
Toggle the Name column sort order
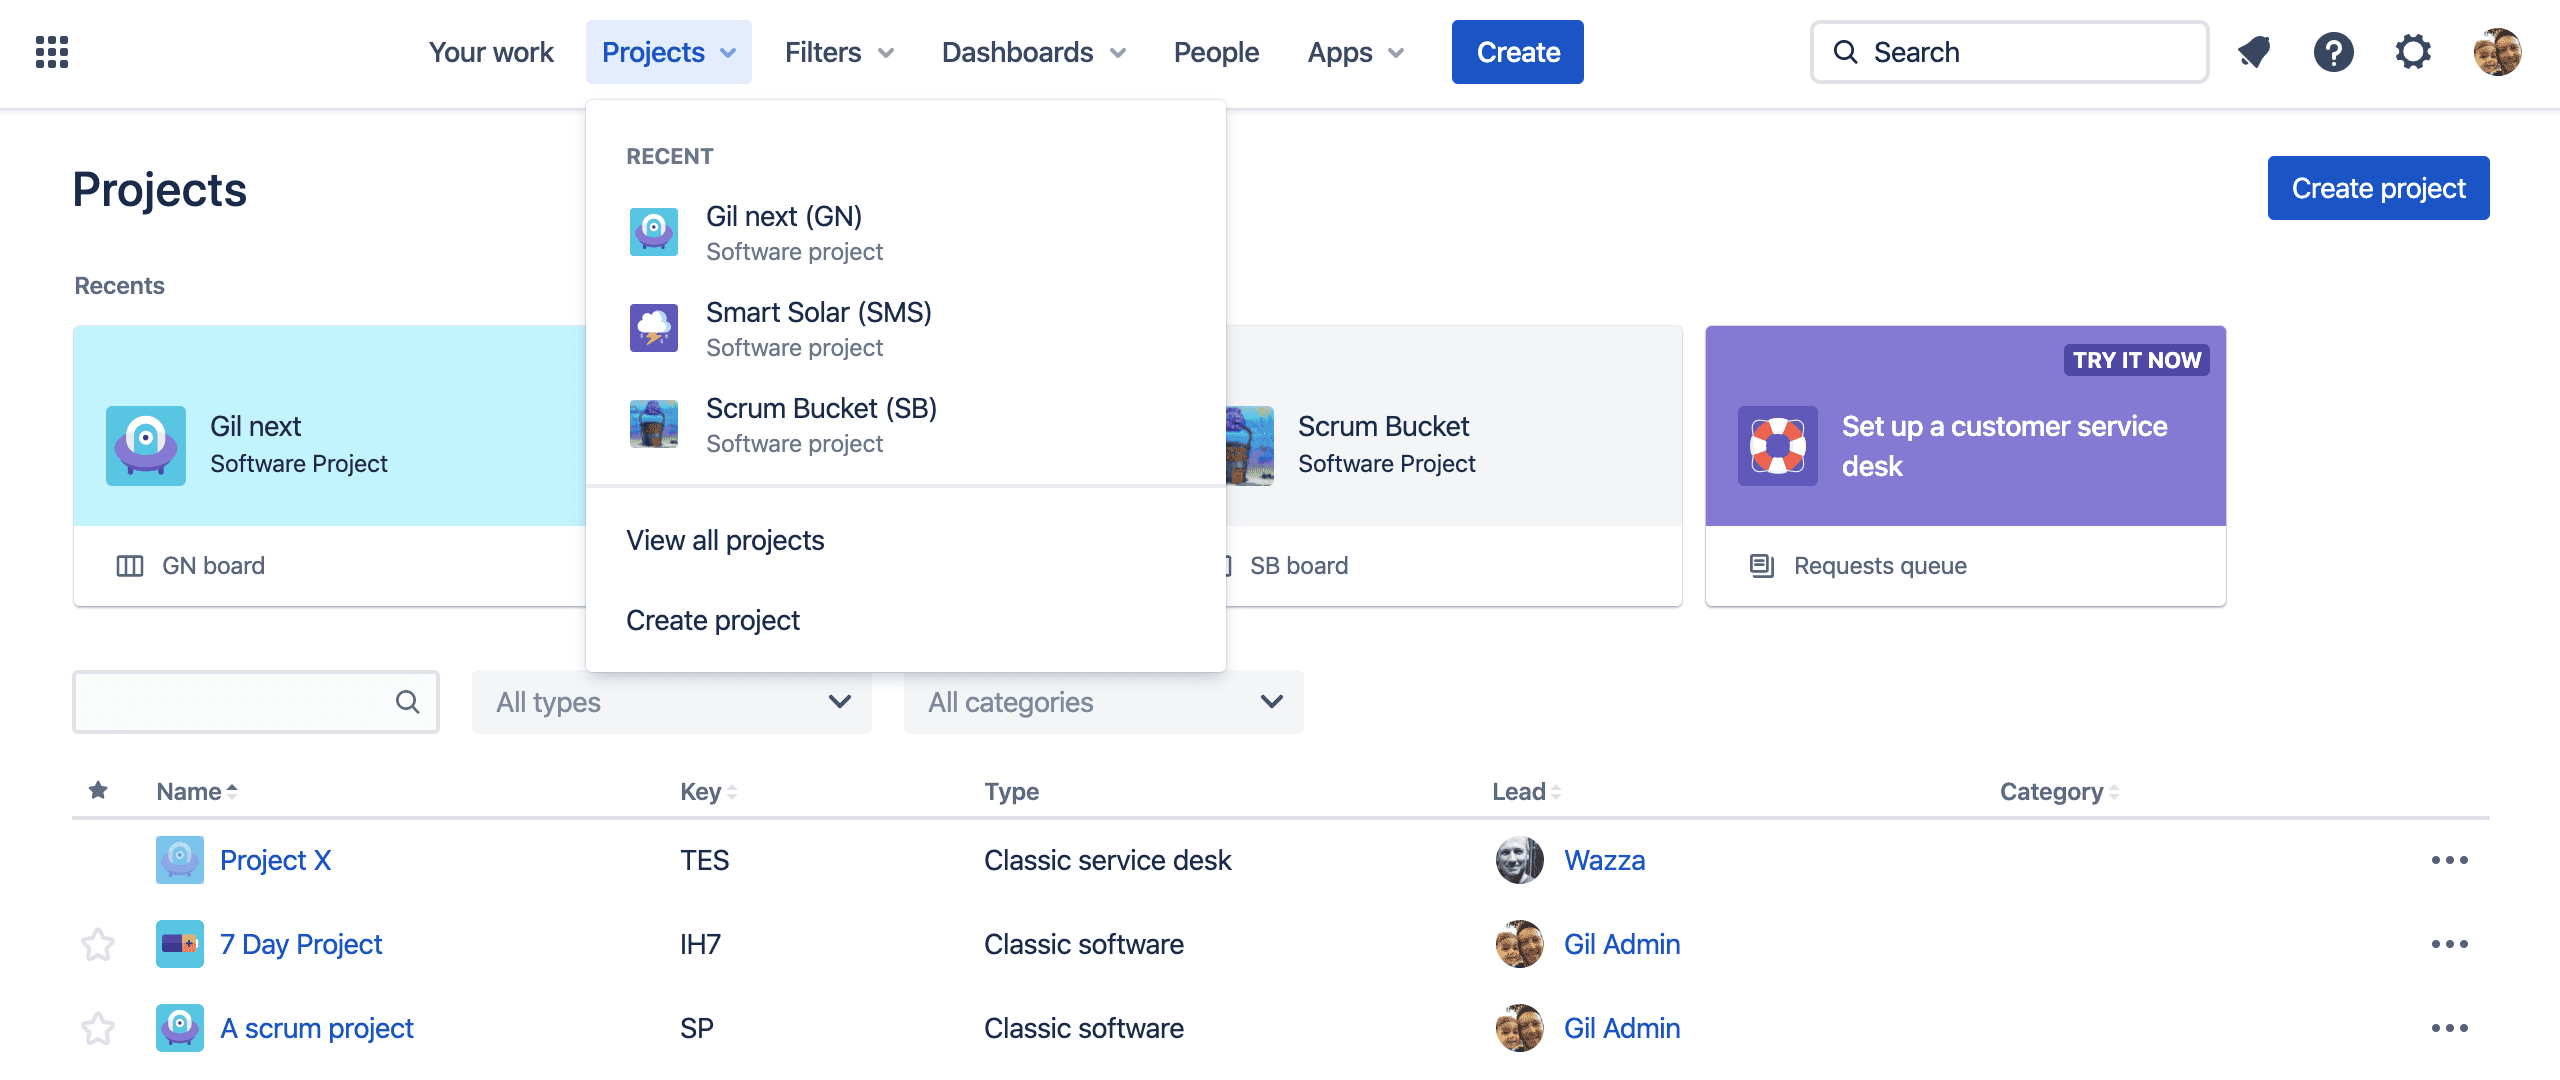coord(196,790)
